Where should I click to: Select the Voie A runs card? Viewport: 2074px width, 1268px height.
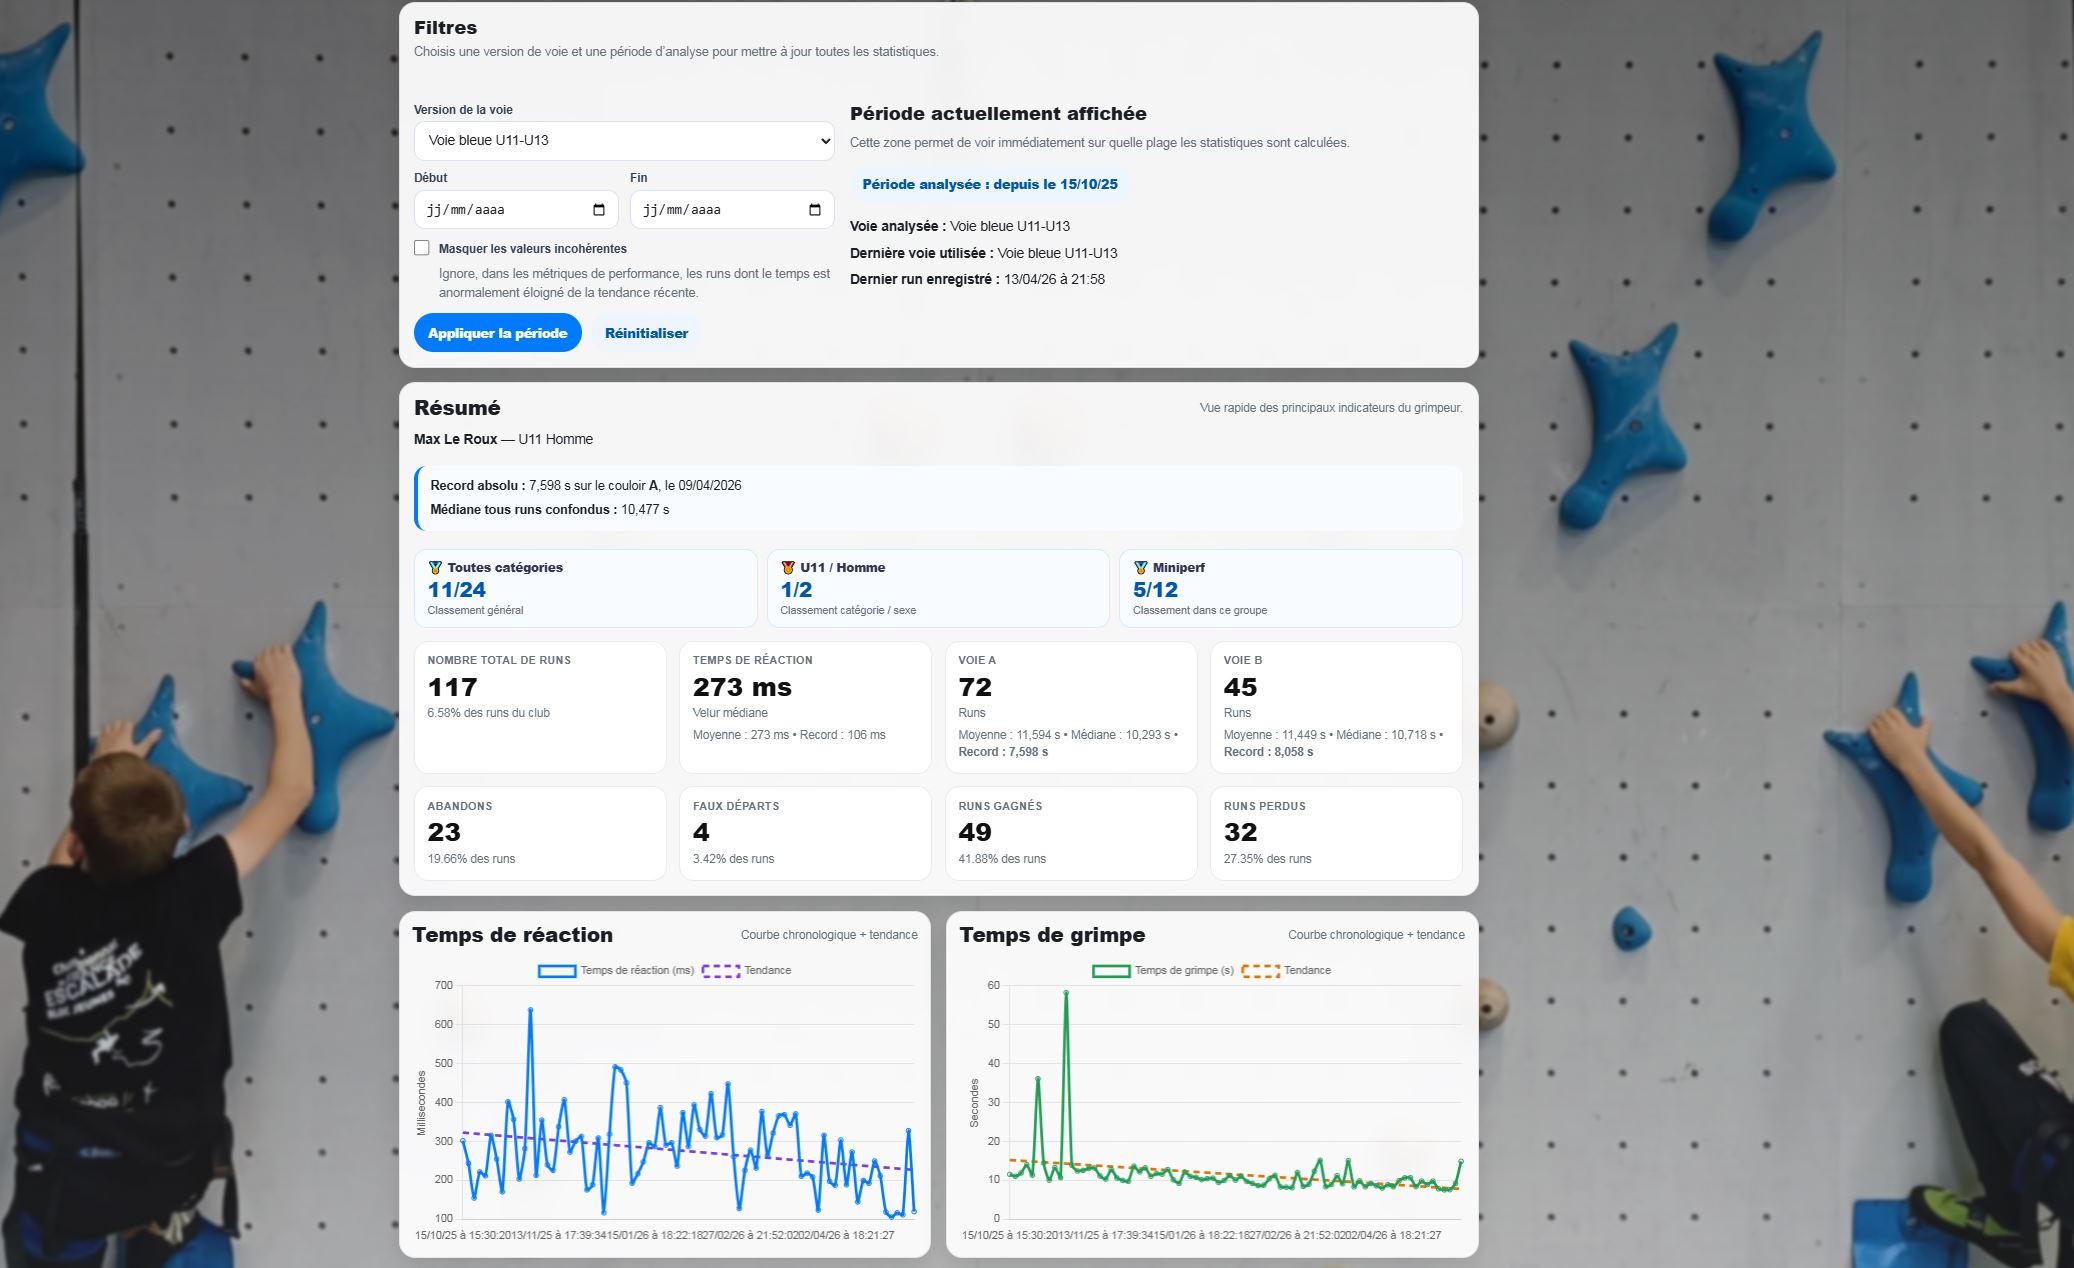tap(1070, 706)
